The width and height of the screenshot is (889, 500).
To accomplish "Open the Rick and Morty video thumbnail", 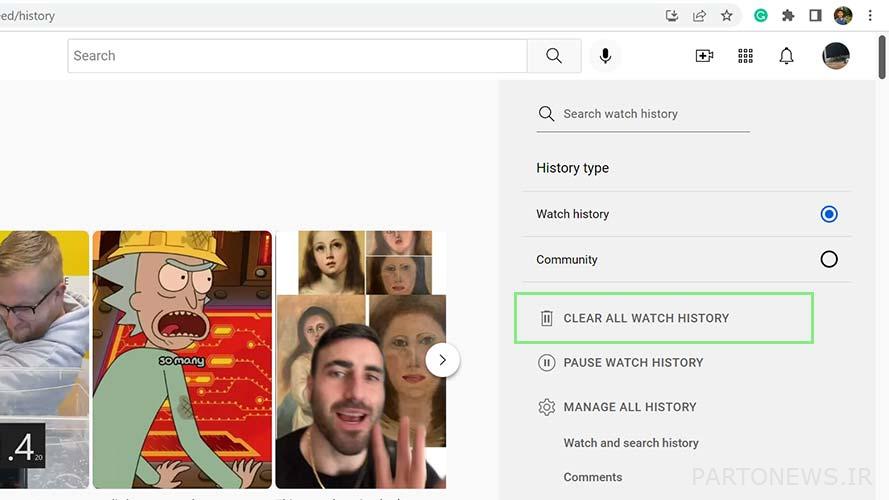I will point(182,359).
